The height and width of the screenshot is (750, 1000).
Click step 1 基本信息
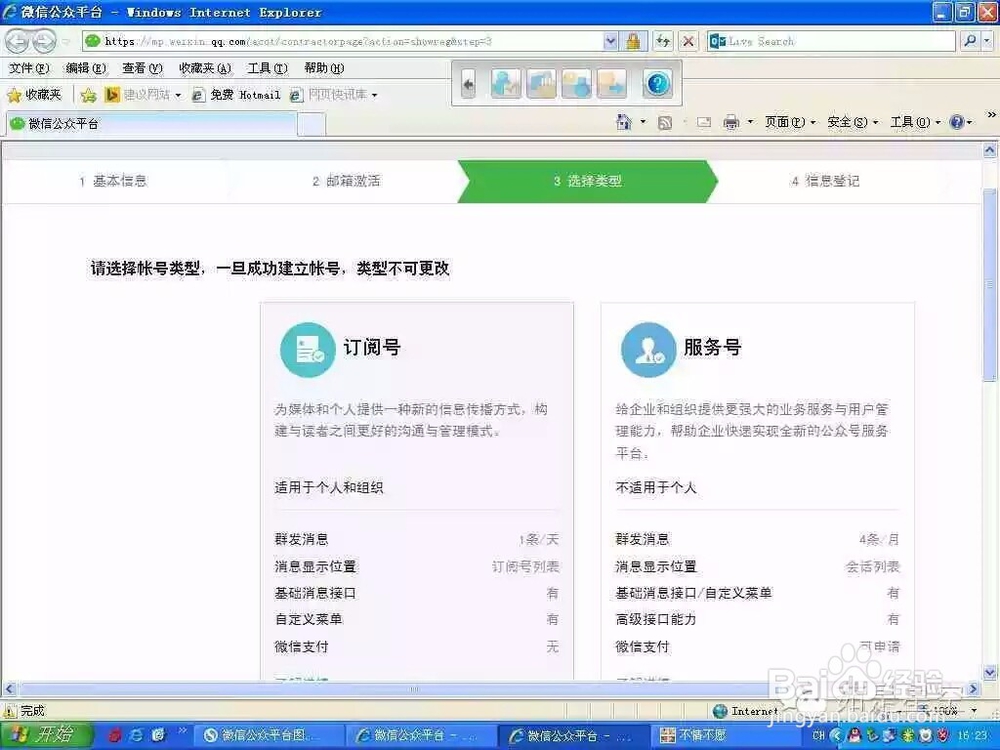click(x=114, y=181)
